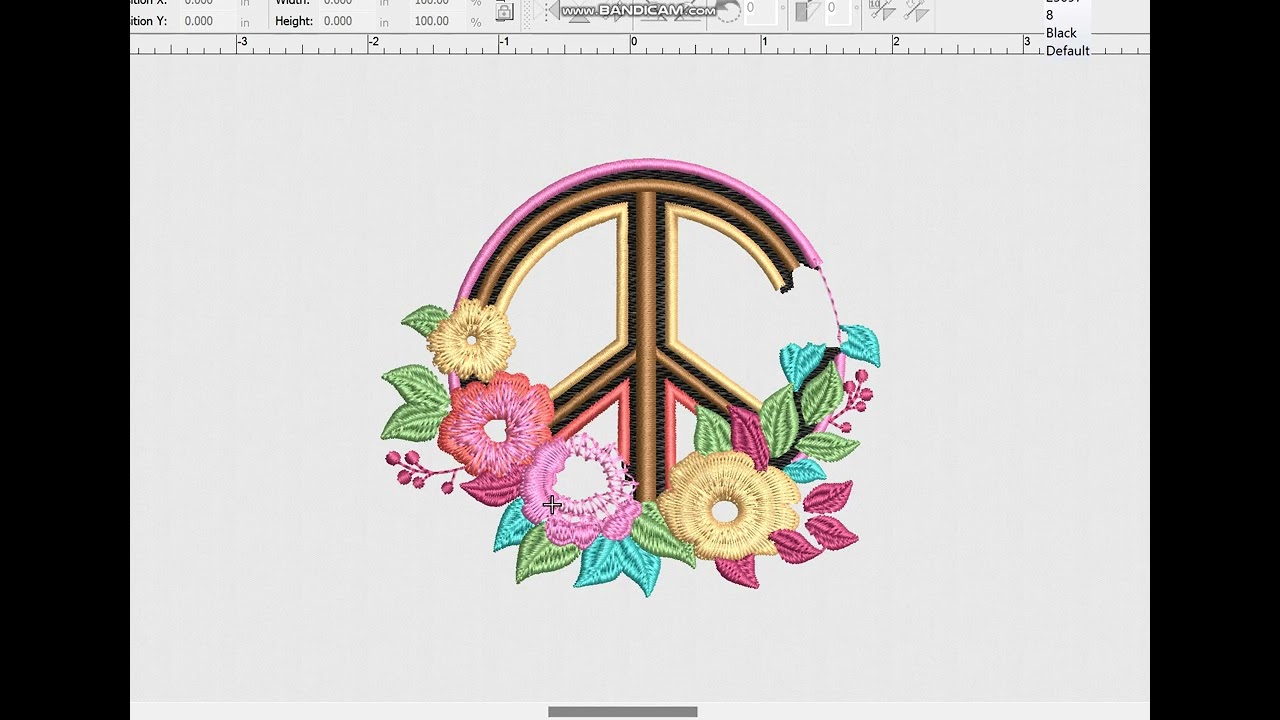Viewport: 1280px width, 720px height.
Task: Click the right arrows transform icon
Action: (x=916, y=11)
